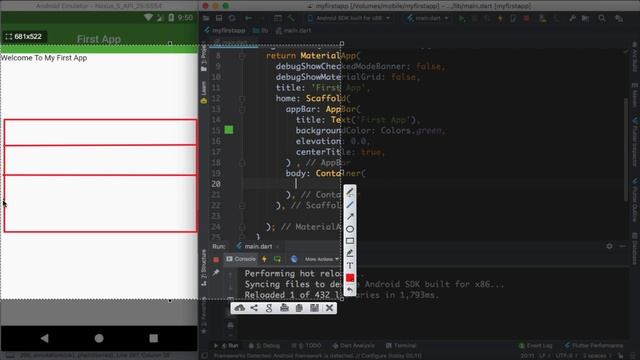640x360 pixels.
Task: Click the Open folder icon in IDE toolbar
Action: pyautogui.click(x=206, y=18)
